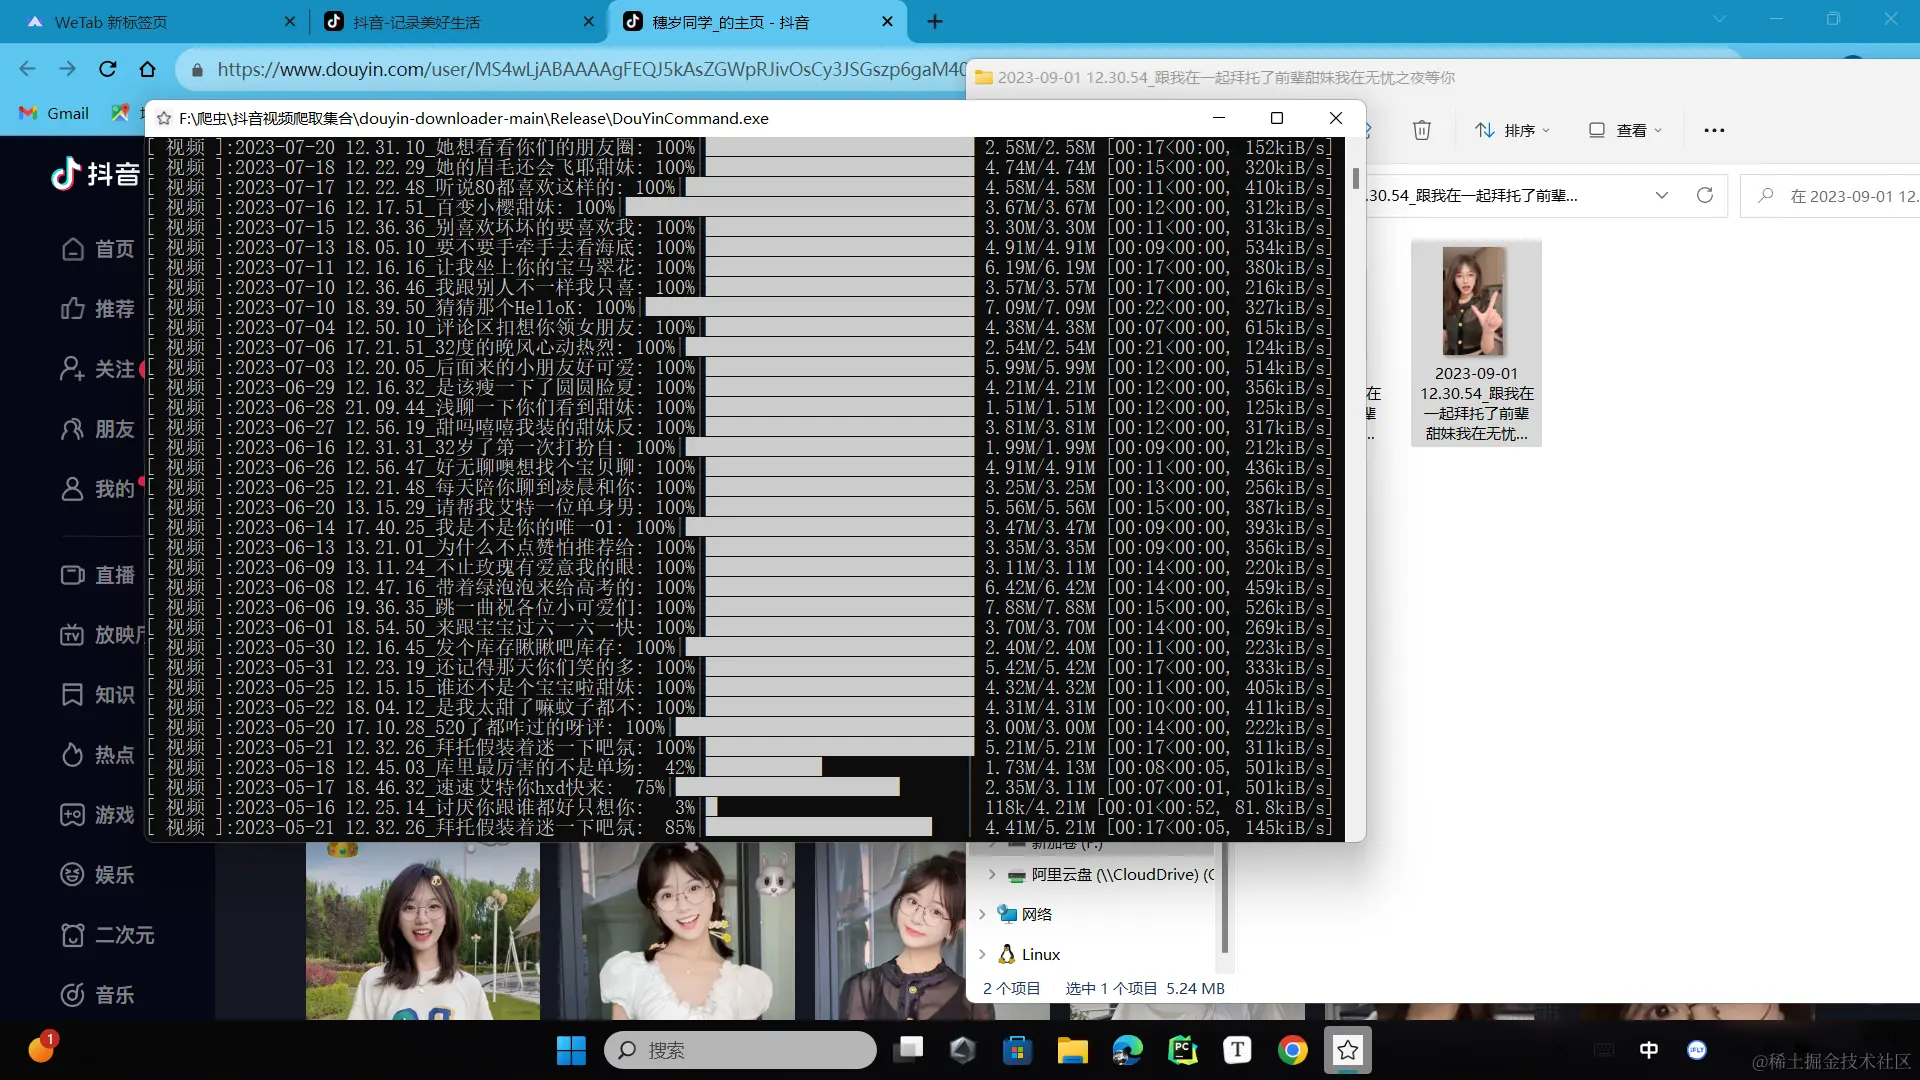Click the delete trash icon in Explorer
The image size is (1920, 1080).
[1421, 130]
